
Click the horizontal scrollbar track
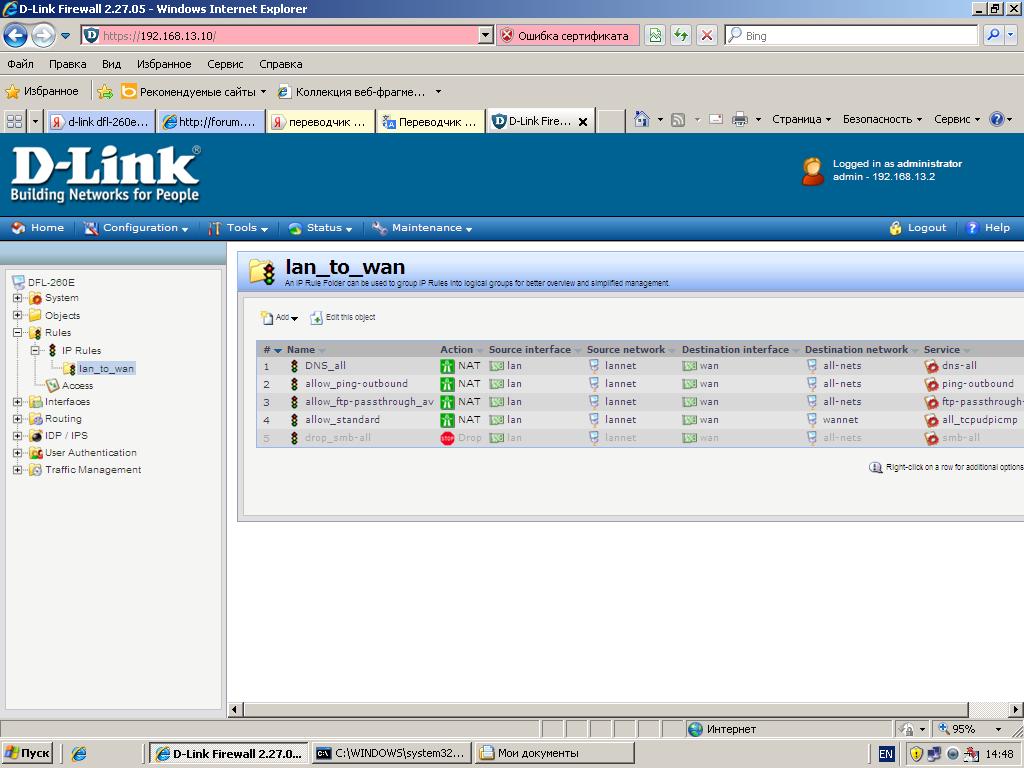coord(605,709)
